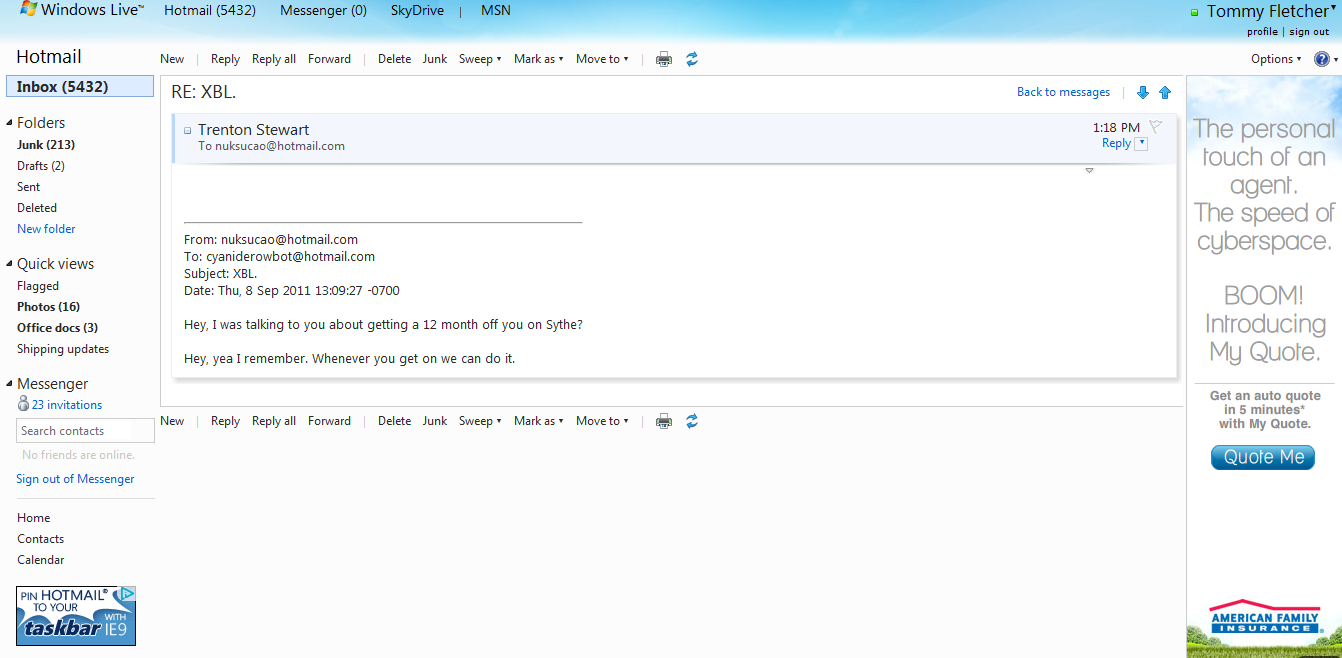Open Drafts (2) folder

(41, 166)
